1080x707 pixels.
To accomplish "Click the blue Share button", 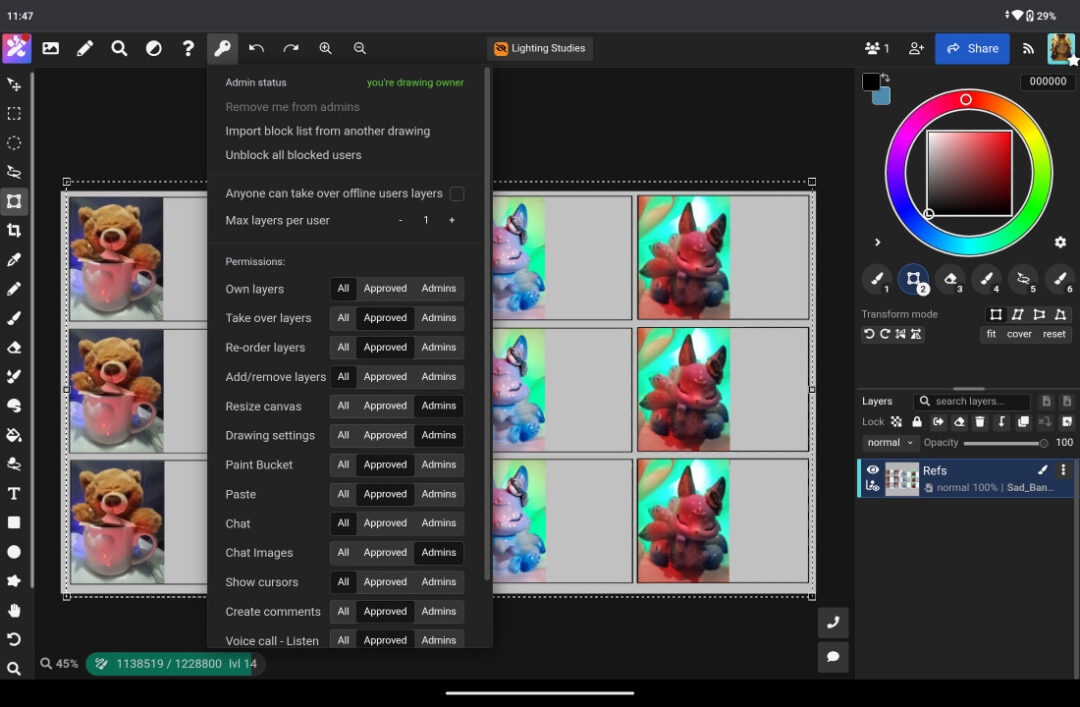I will pos(972,48).
